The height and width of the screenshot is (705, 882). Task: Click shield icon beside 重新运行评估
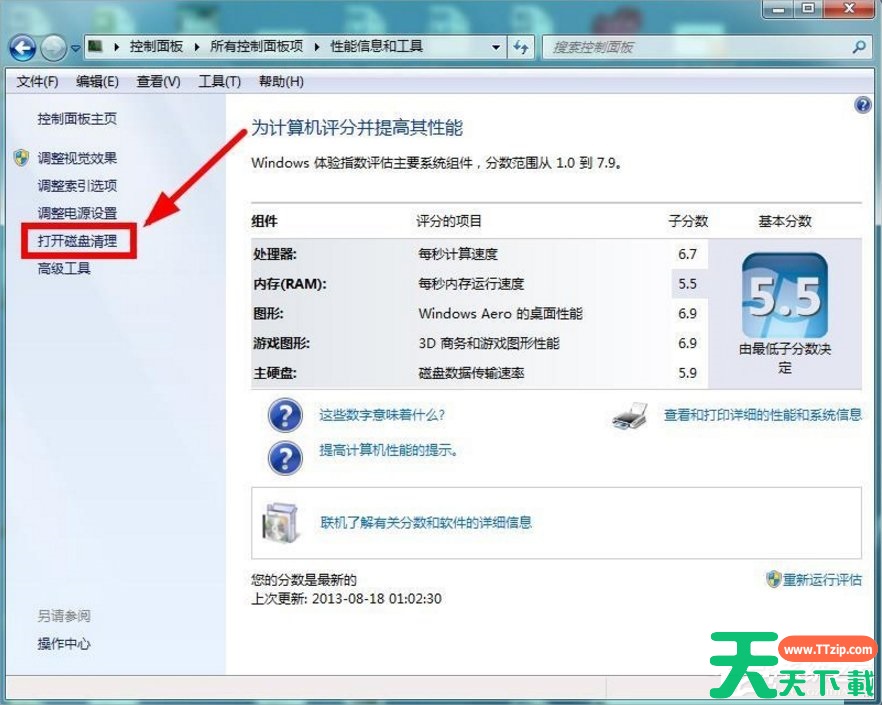point(773,579)
